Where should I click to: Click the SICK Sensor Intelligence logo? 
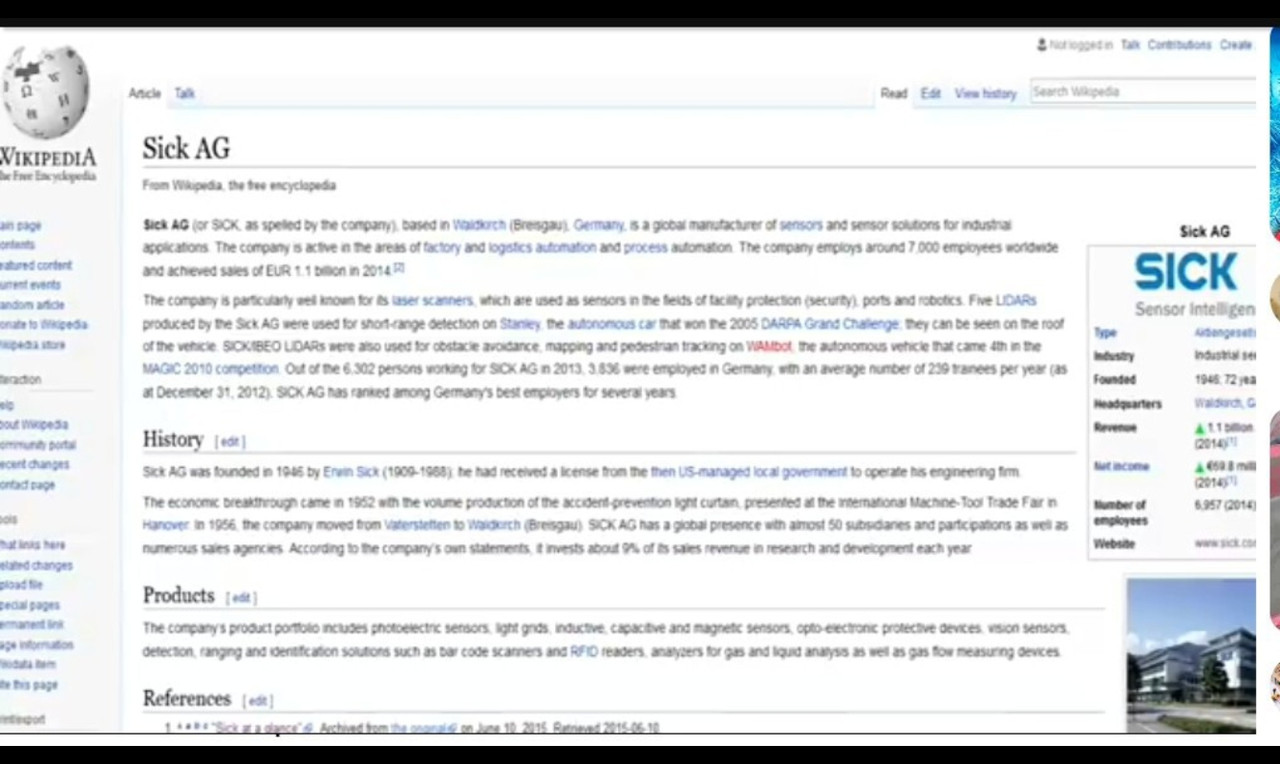pos(1194,283)
